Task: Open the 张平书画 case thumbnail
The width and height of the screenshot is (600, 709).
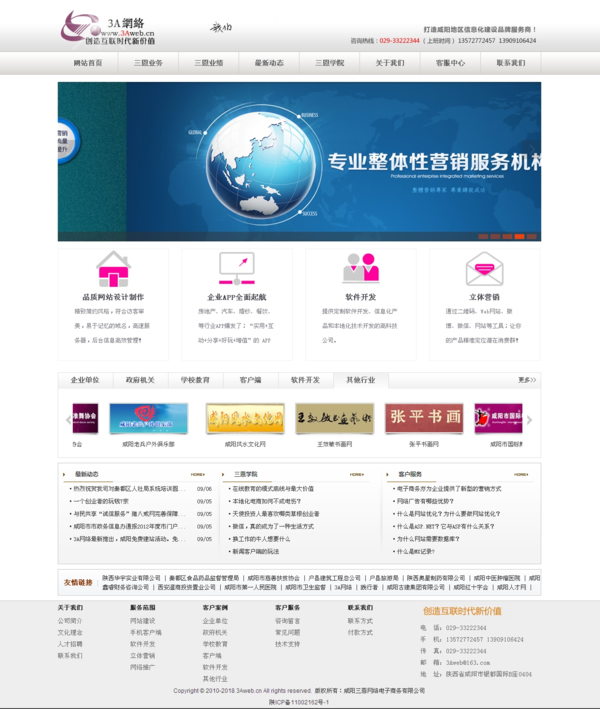Action: click(x=422, y=418)
